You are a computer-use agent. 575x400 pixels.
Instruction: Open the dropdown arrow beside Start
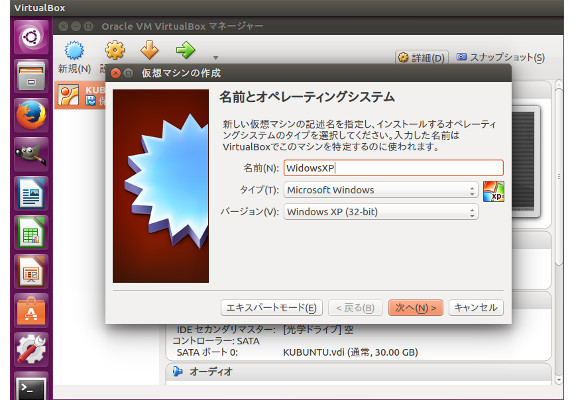coord(216,58)
